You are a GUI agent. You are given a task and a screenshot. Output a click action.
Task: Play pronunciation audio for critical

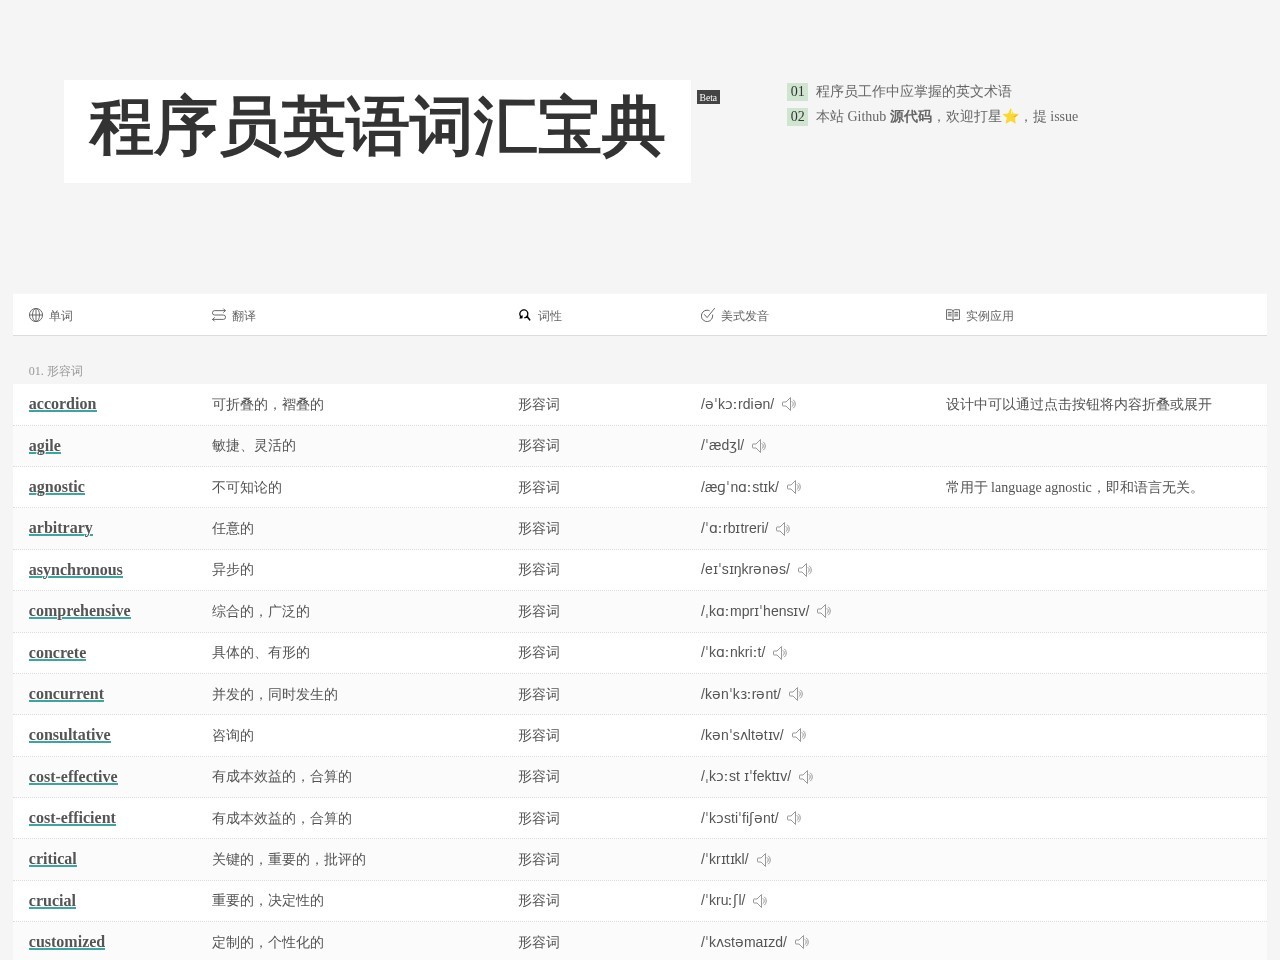pos(764,860)
